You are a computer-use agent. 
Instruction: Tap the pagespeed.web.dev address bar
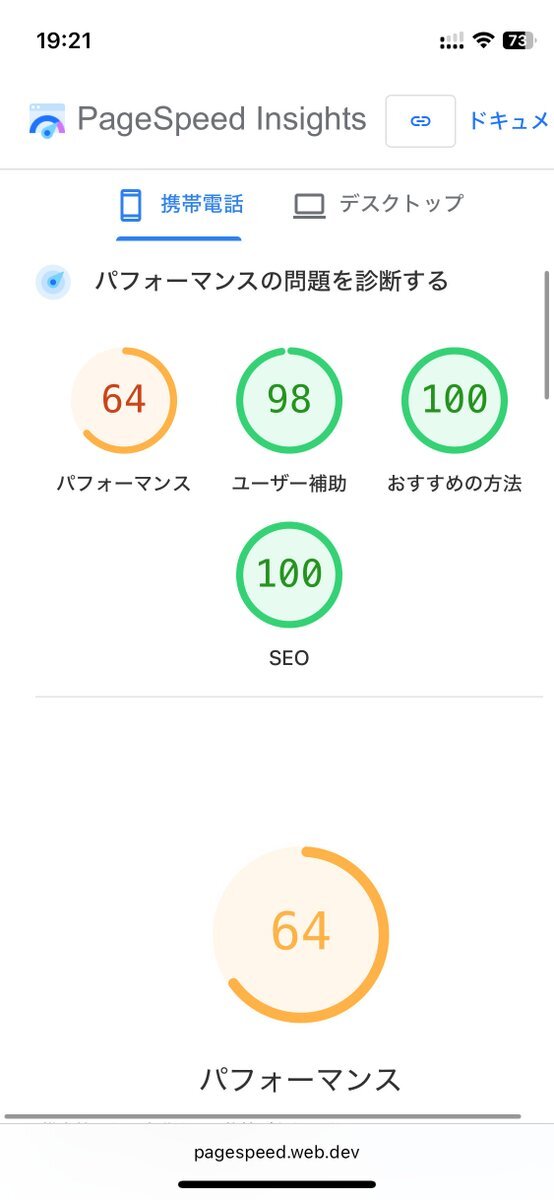(277, 1152)
